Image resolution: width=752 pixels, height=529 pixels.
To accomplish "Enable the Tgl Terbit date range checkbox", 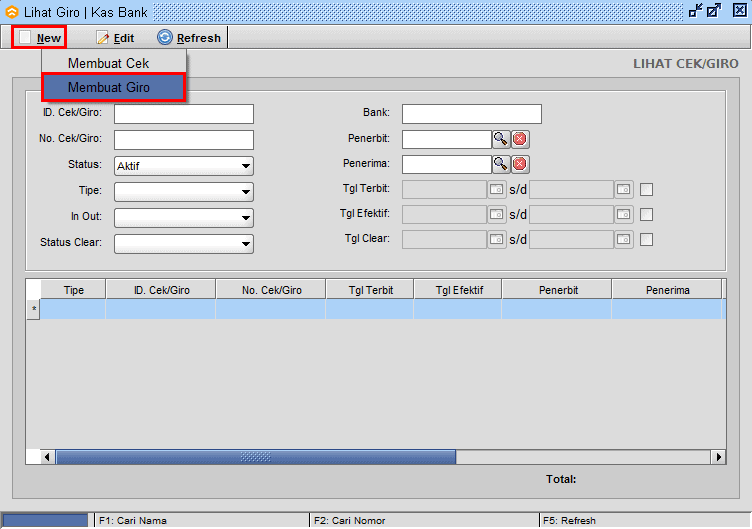I will coord(647,189).
